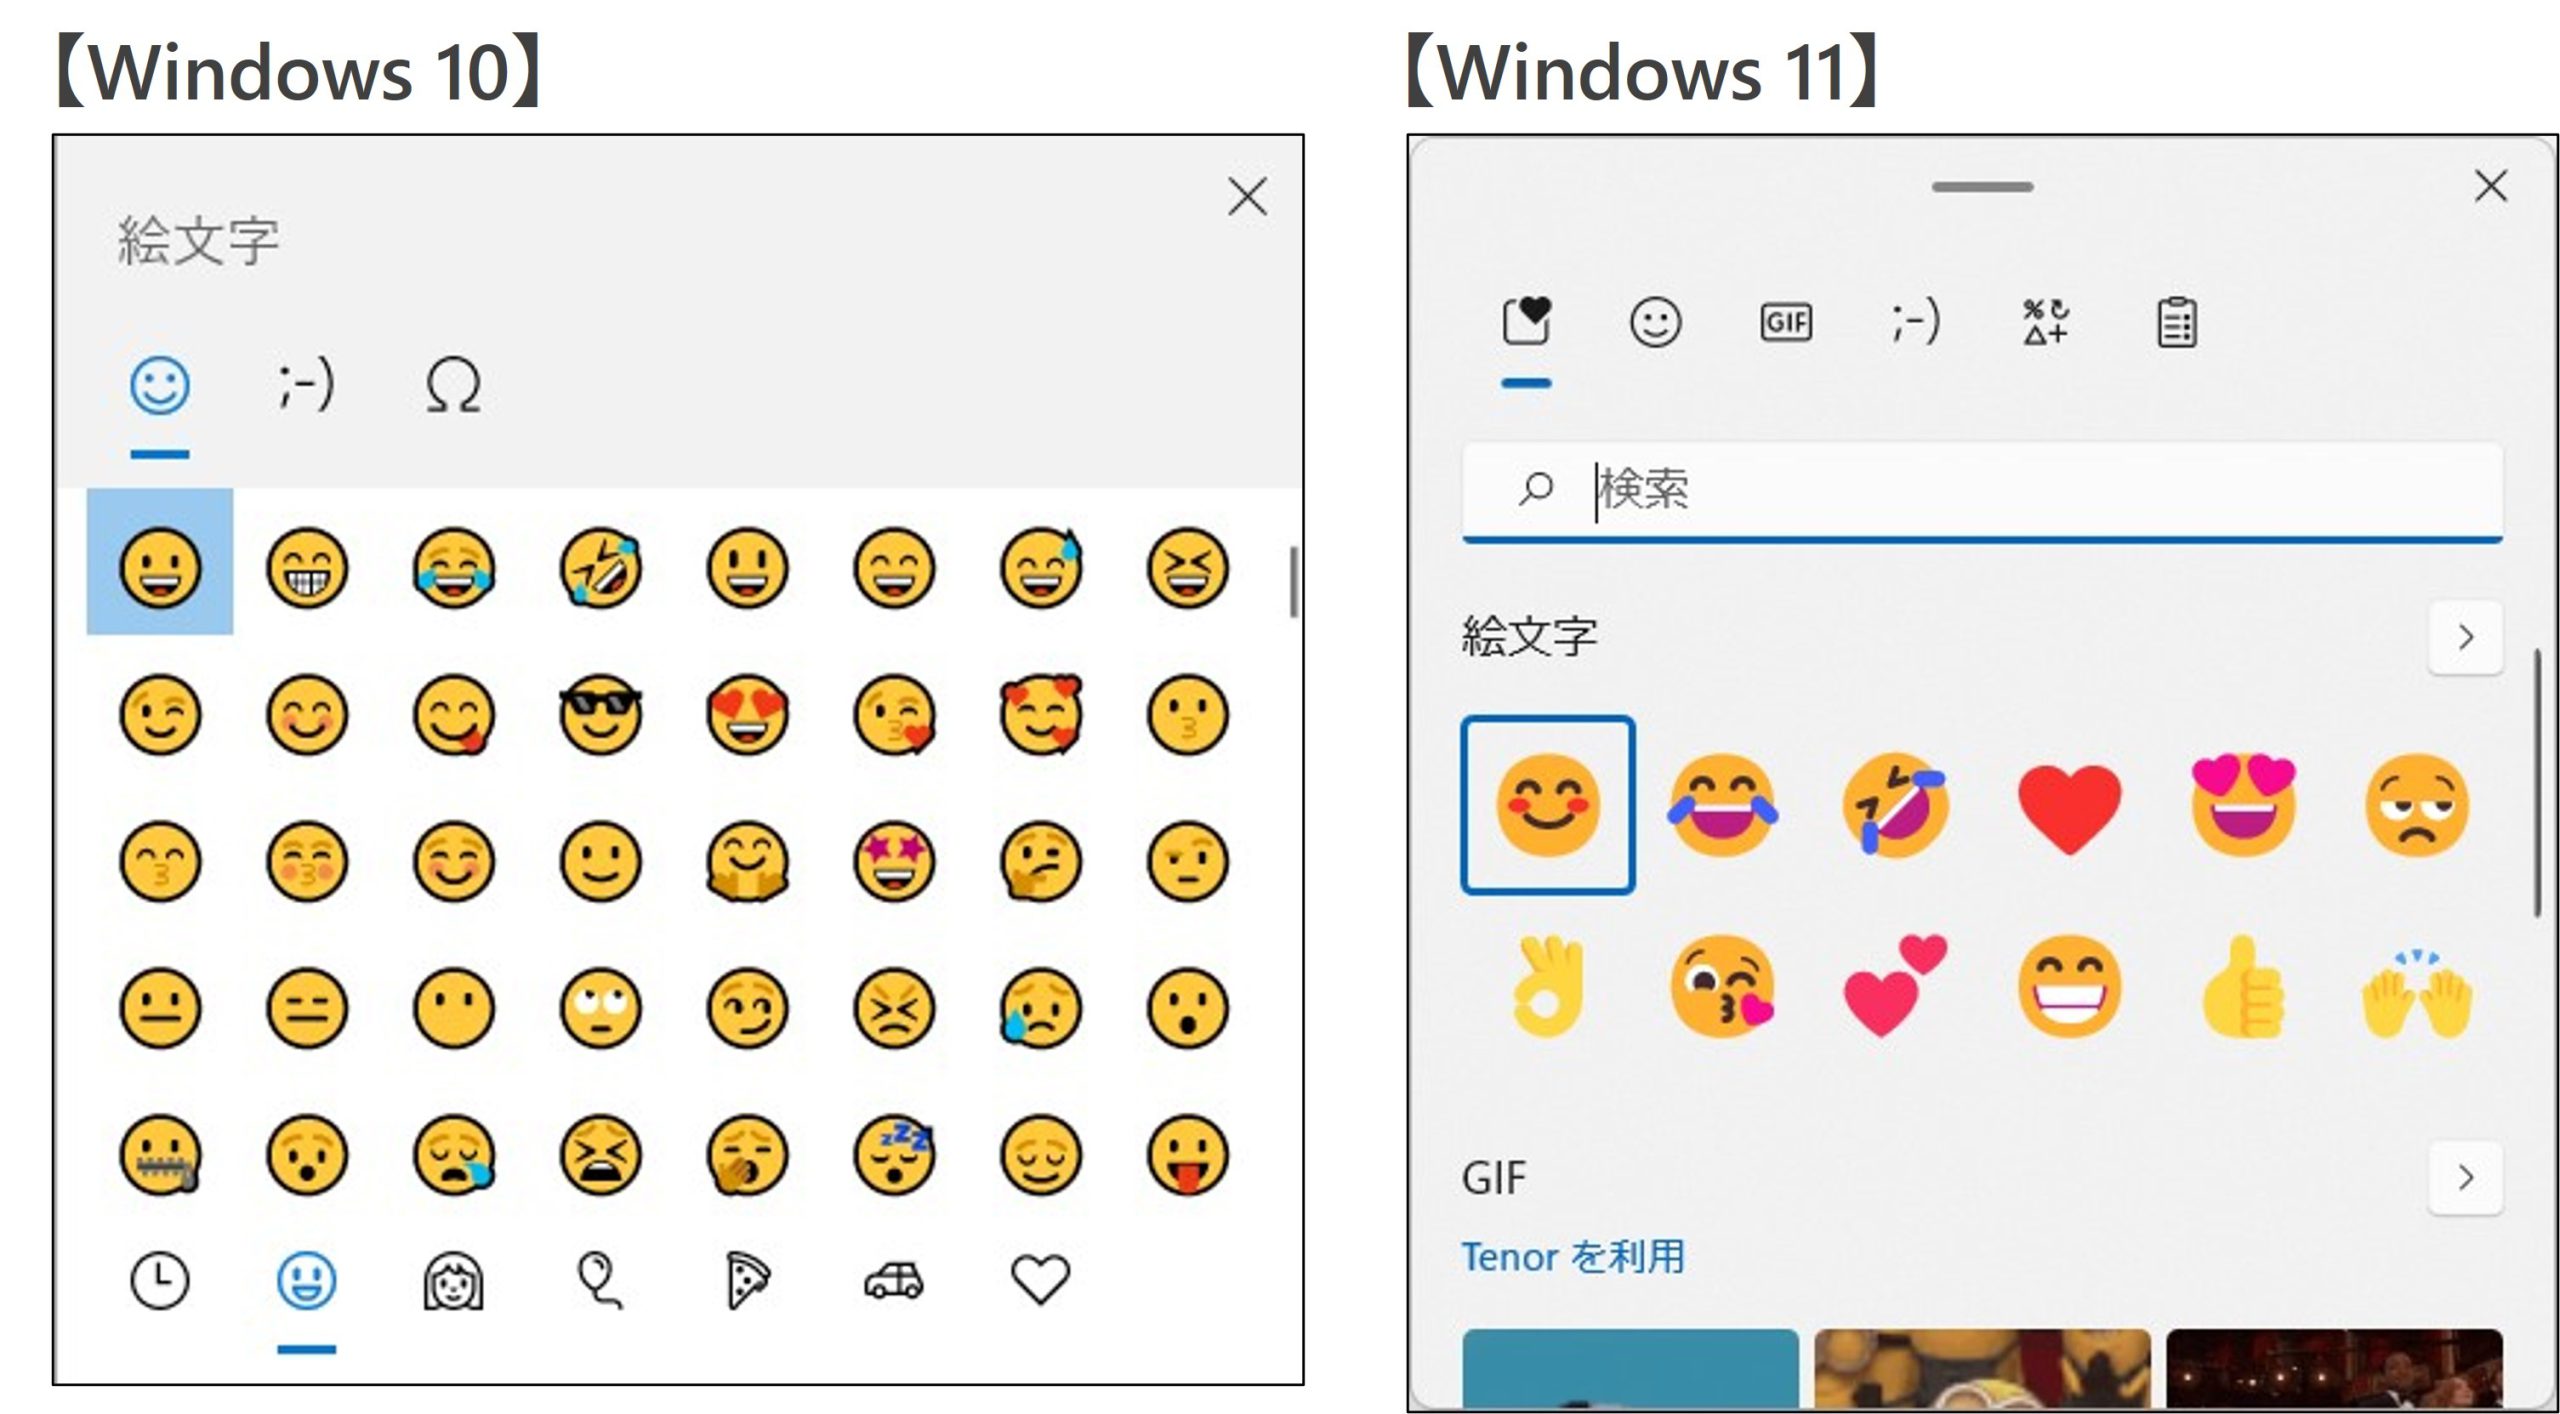This screenshot has width=2560, height=1414.
Task: Insert the sleeping zzz face emoji
Action: tap(894, 1155)
